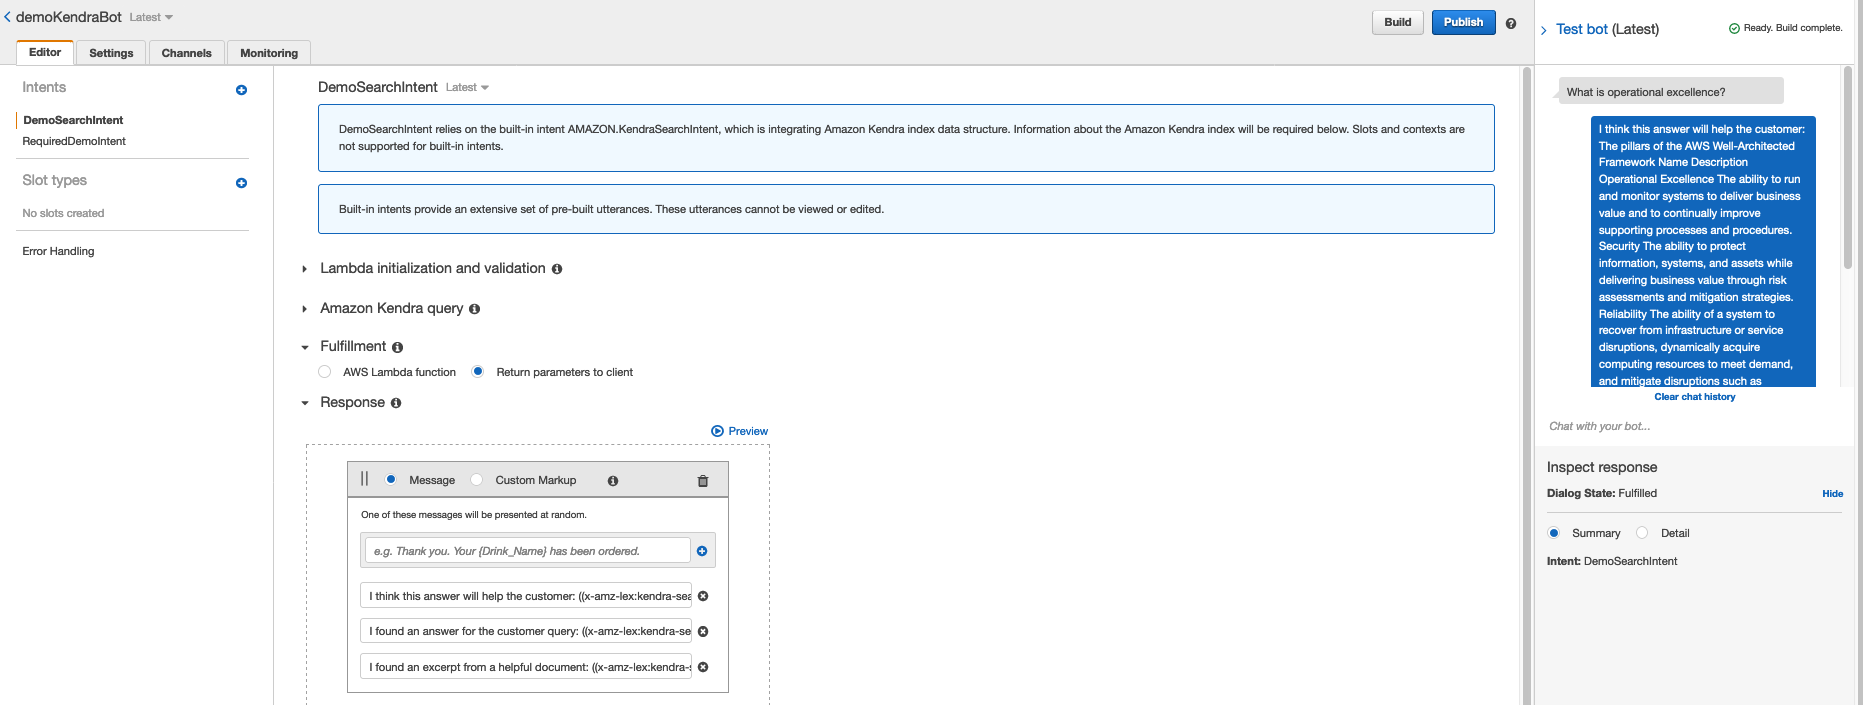
Task: Expand the Amazon Kendra query section
Action: click(304, 309)
